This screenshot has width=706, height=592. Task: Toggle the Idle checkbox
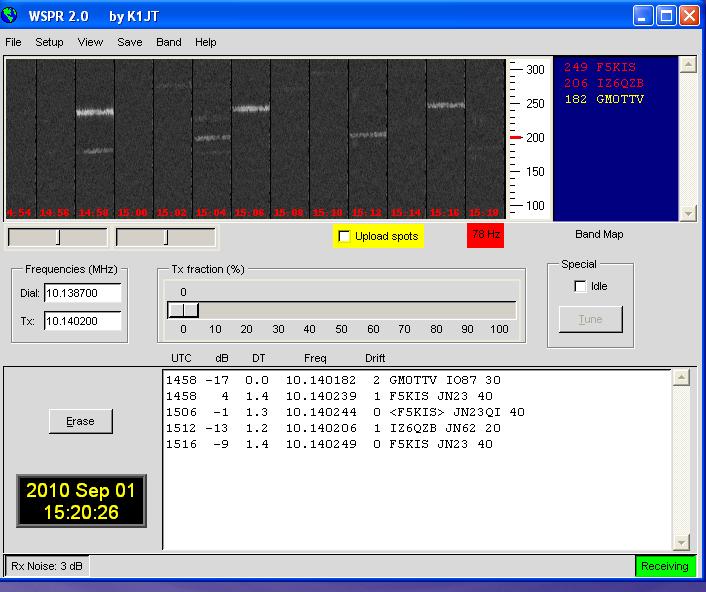581,287
